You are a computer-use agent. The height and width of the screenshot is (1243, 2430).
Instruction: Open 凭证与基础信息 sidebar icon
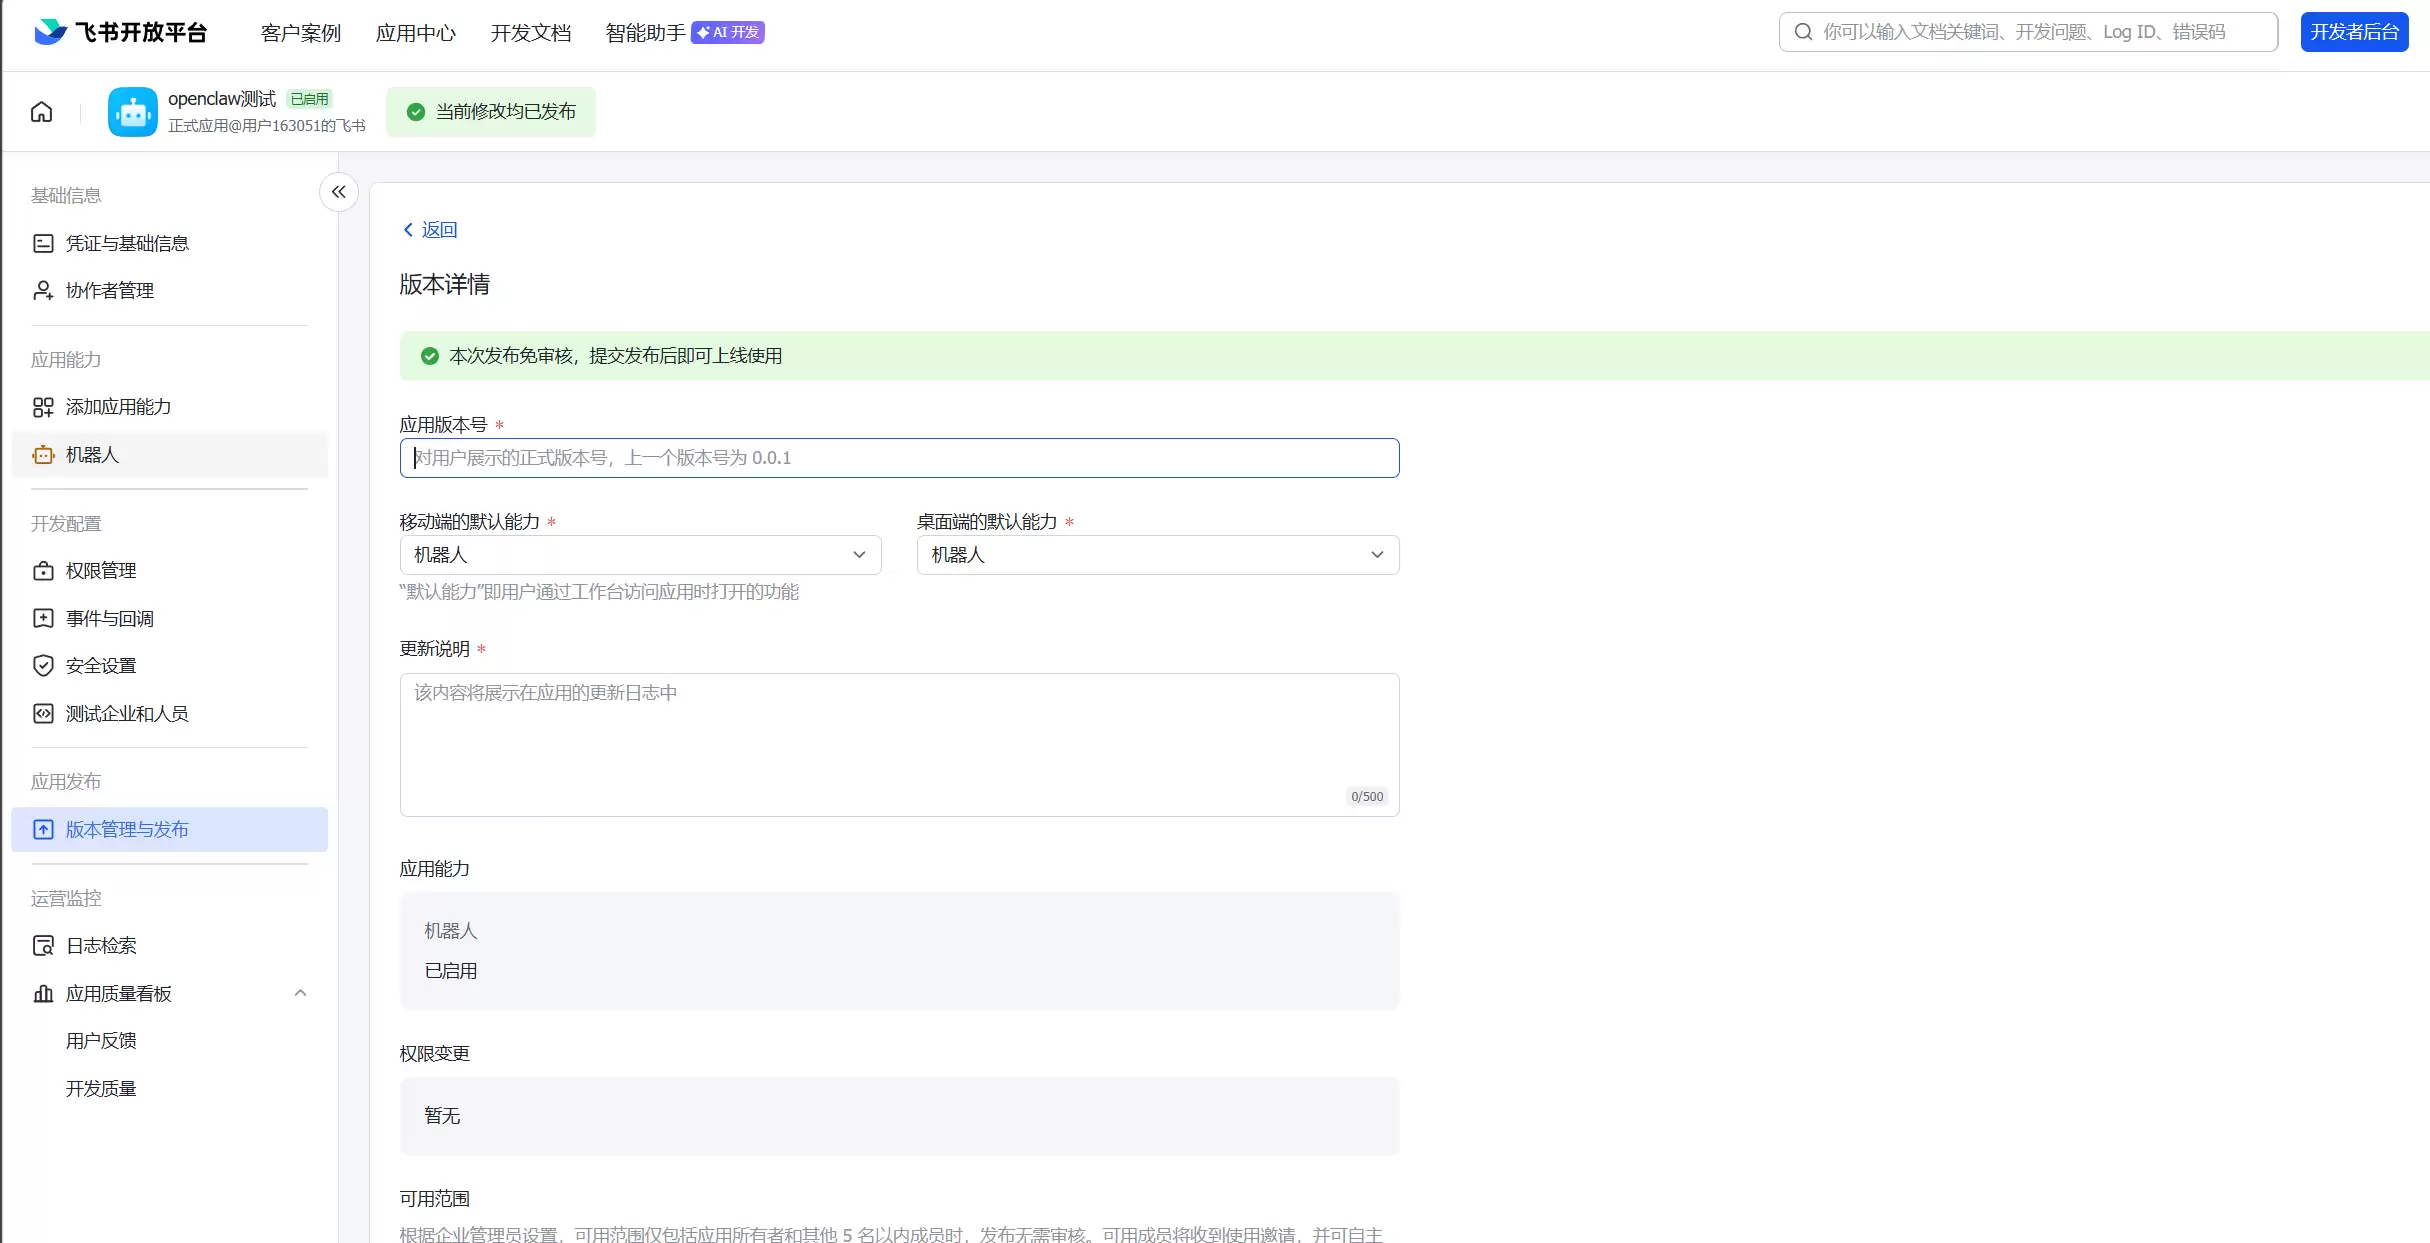point(43,243)
